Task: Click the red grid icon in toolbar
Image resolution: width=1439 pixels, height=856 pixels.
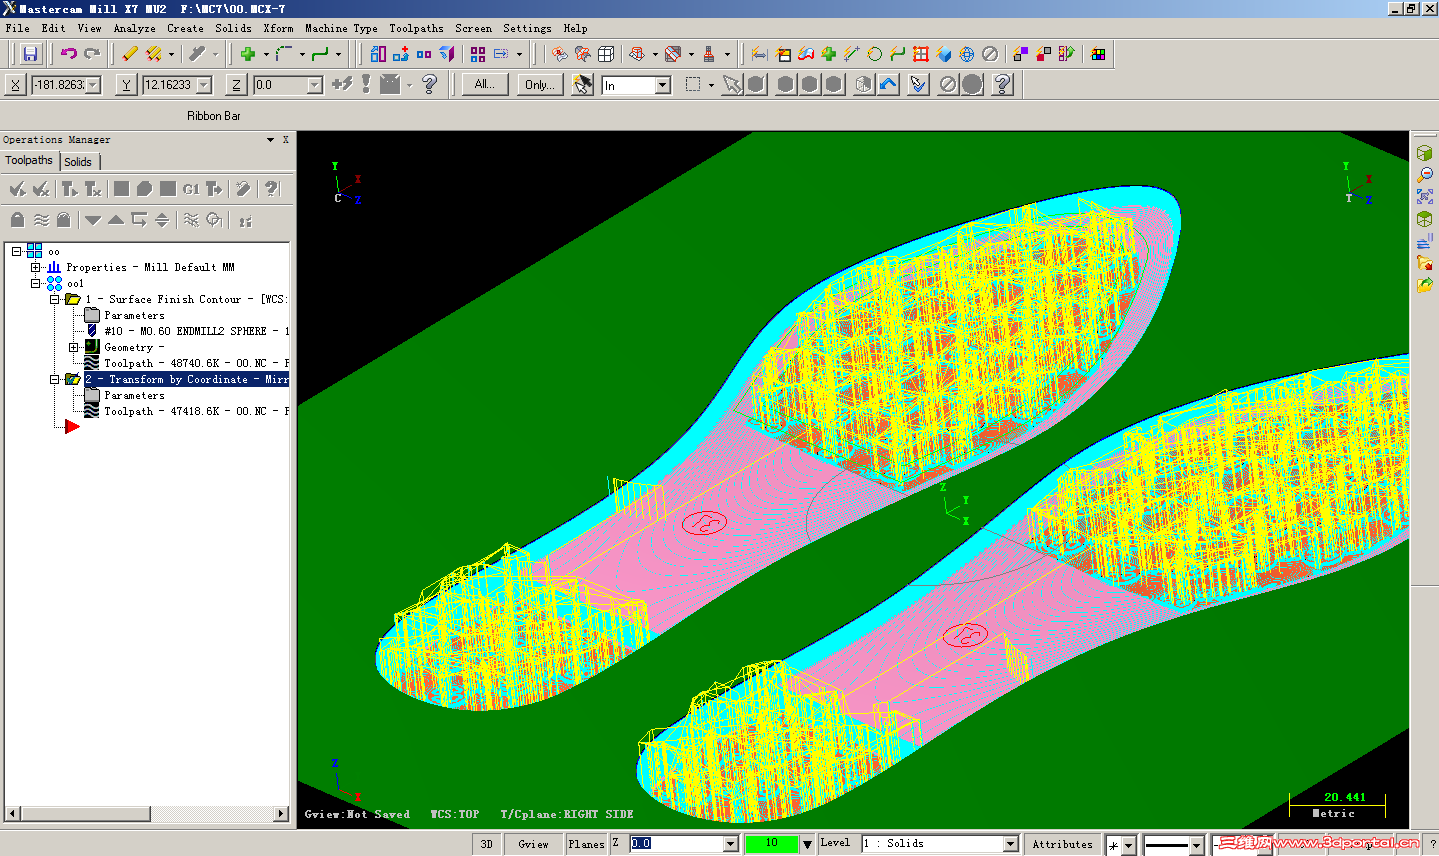Action: click(x=921, y=54)
